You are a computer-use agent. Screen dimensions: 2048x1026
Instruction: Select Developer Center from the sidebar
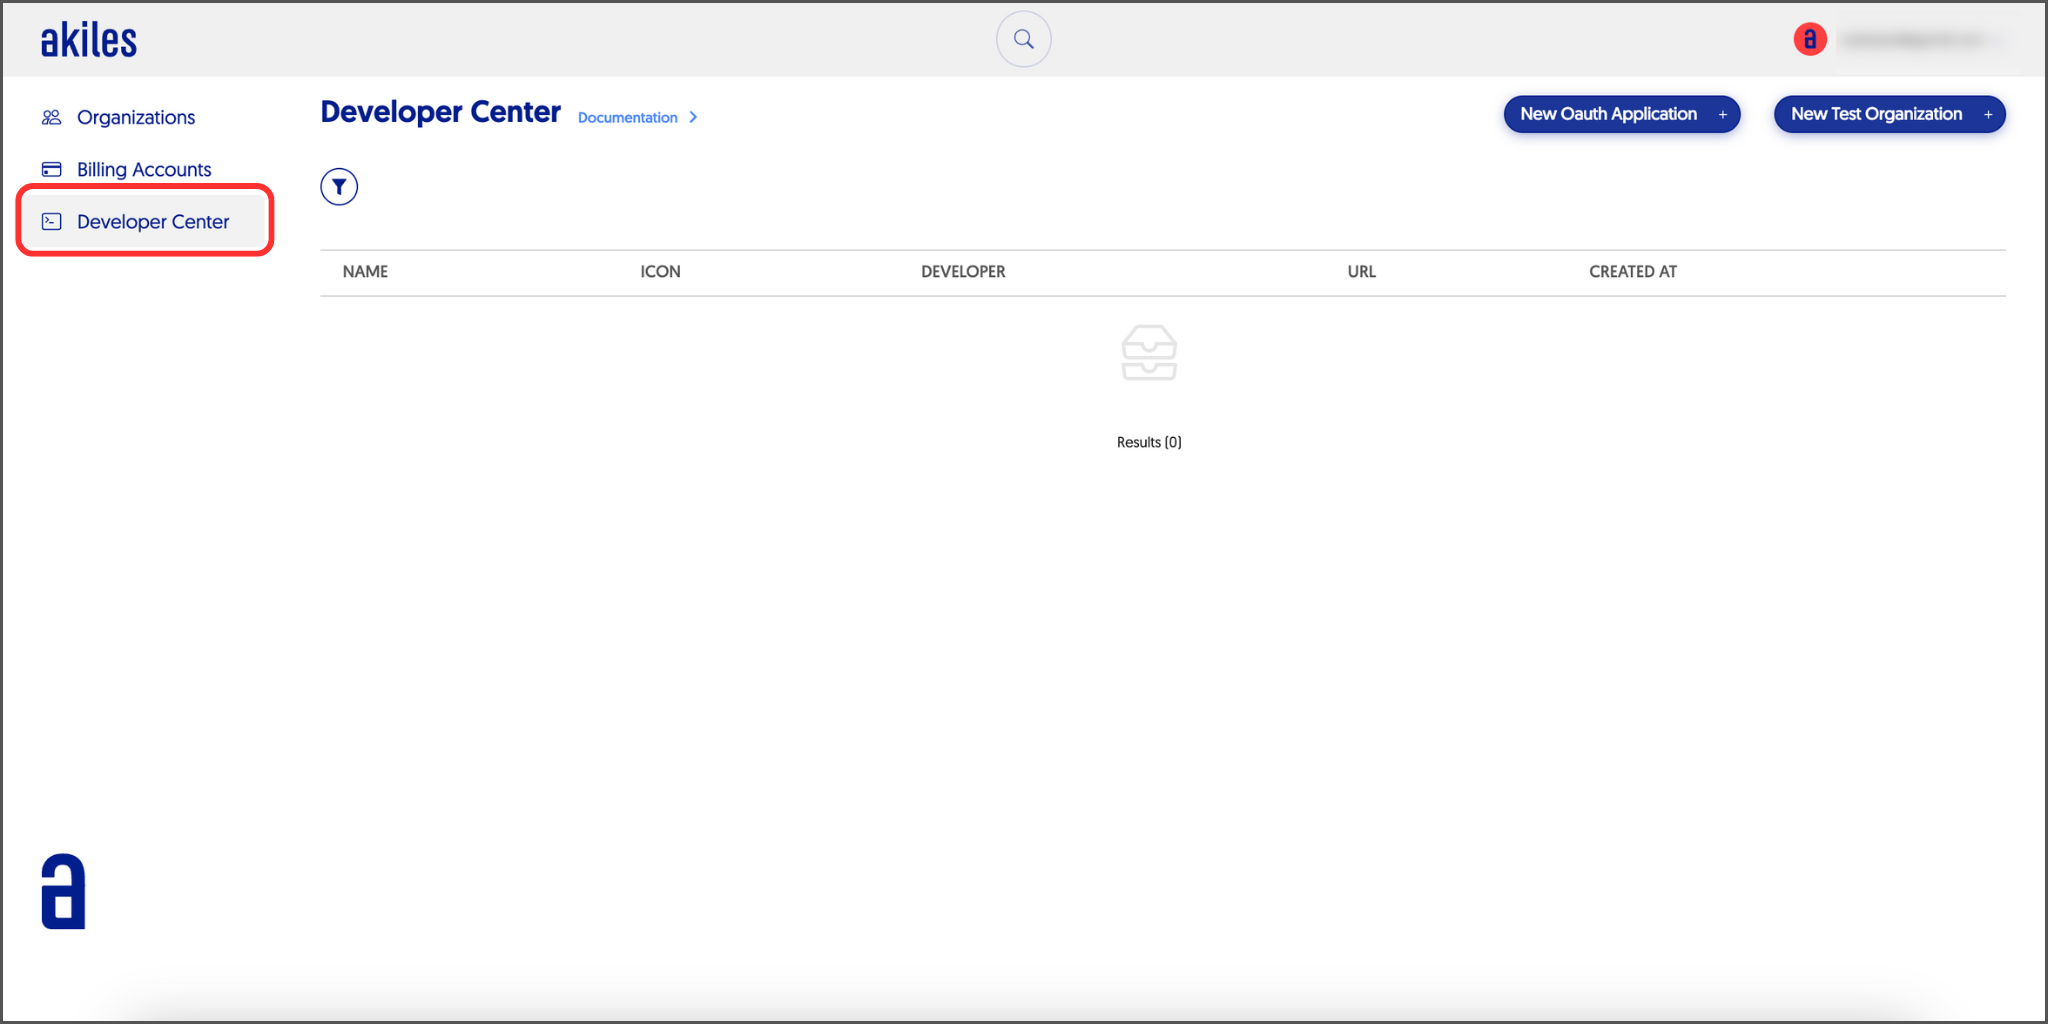152,221
